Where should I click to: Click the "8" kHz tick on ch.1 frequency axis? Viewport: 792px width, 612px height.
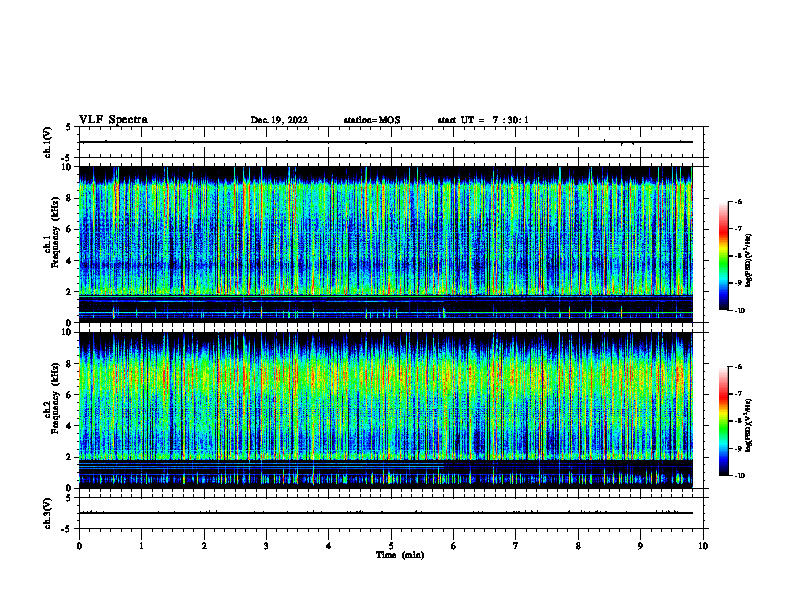click(x=69, y=198)
